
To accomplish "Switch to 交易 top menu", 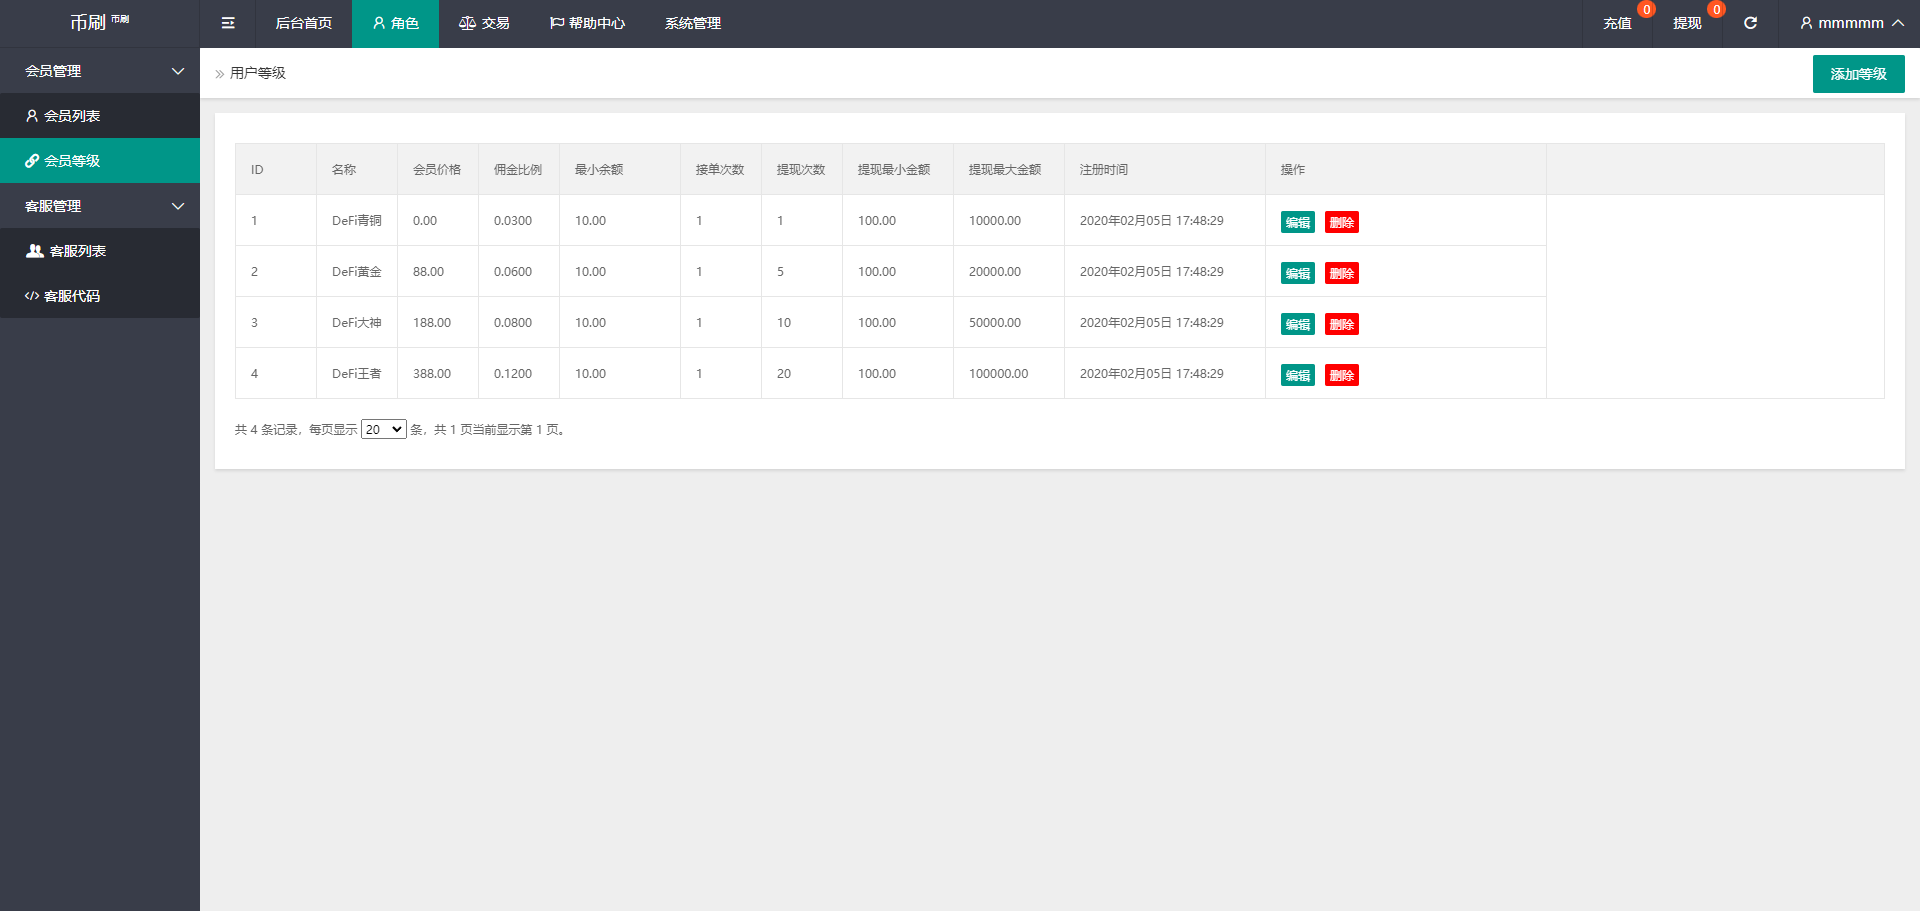I will 484,23.
